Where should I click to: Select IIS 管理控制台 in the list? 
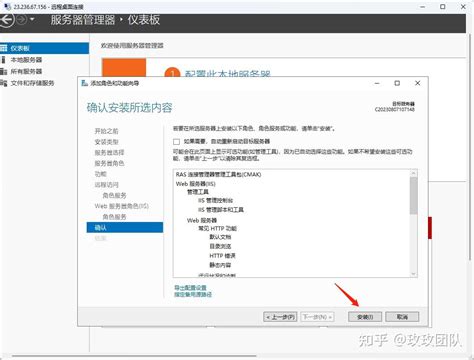[215, 200]
